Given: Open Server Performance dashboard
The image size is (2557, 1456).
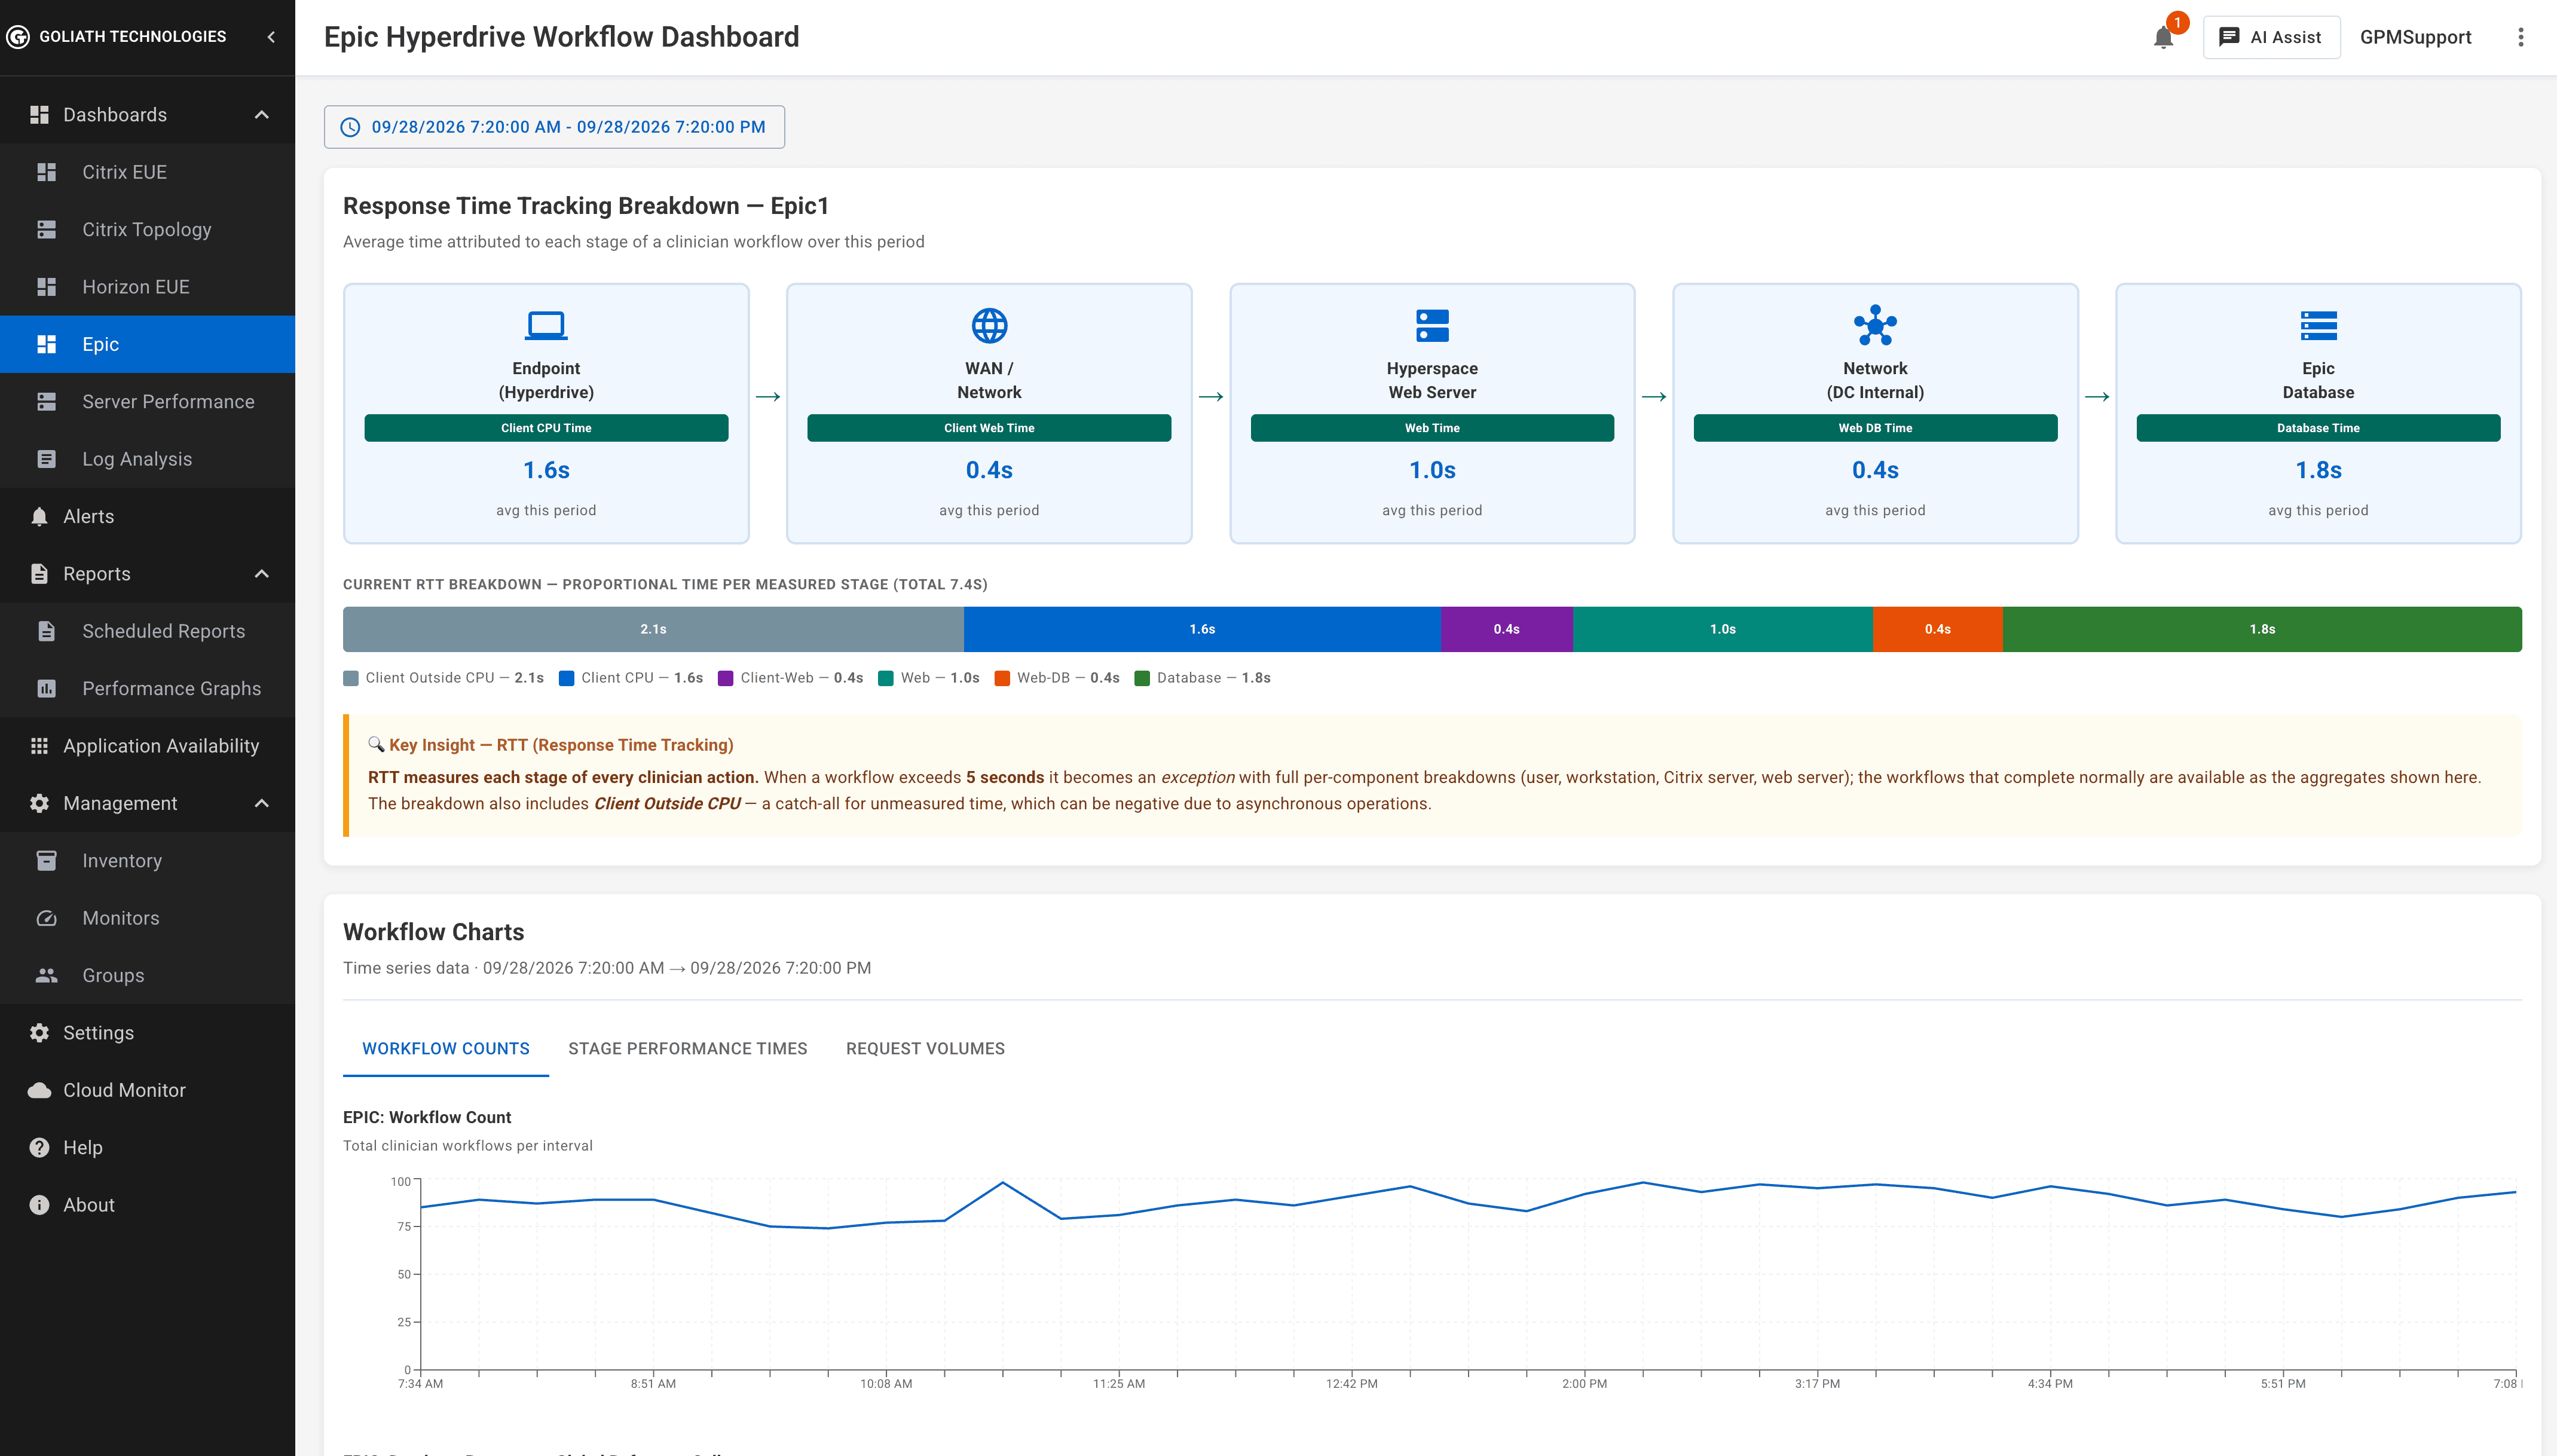Looking at the screenshot, I should click(148, 402).
